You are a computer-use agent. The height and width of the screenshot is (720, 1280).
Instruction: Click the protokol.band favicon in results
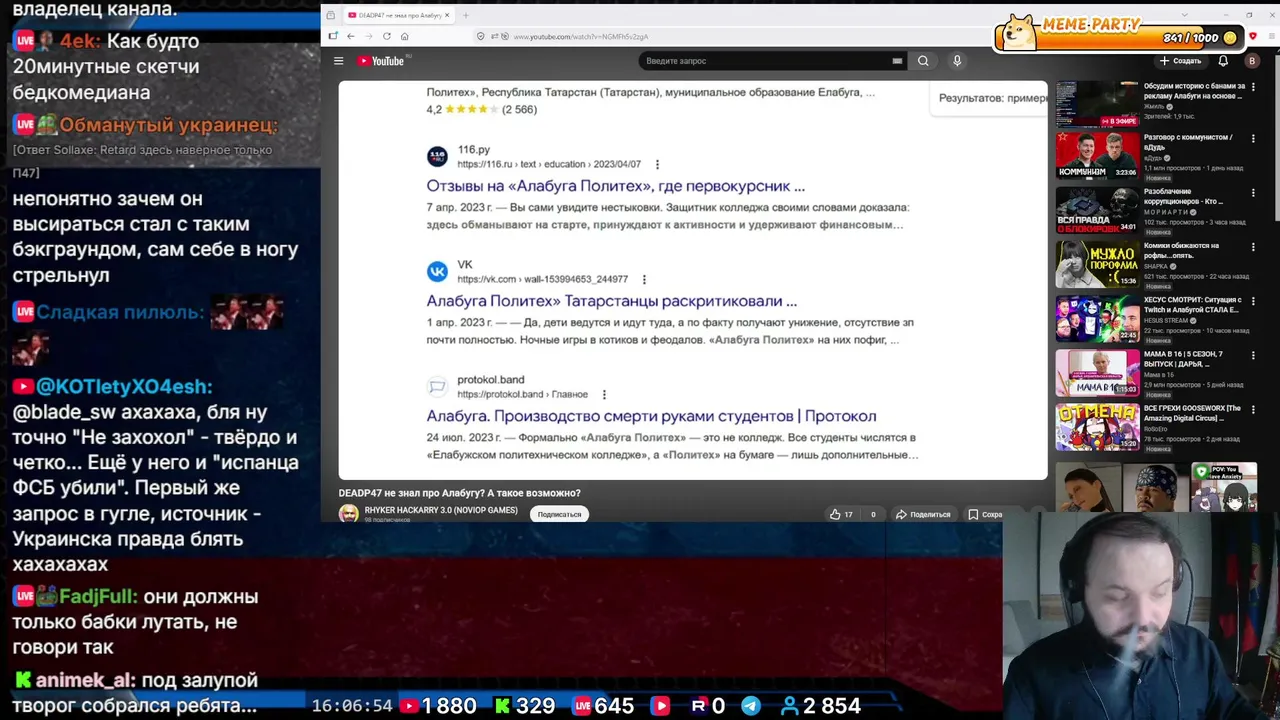(x=437, y=386)
